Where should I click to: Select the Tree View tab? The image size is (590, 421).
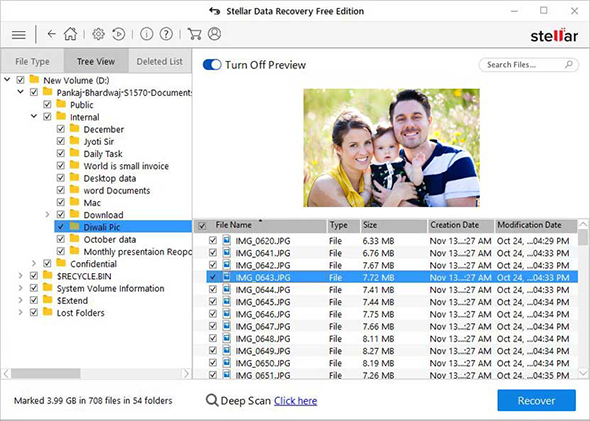pyautogui.click(x=96, y=61)
